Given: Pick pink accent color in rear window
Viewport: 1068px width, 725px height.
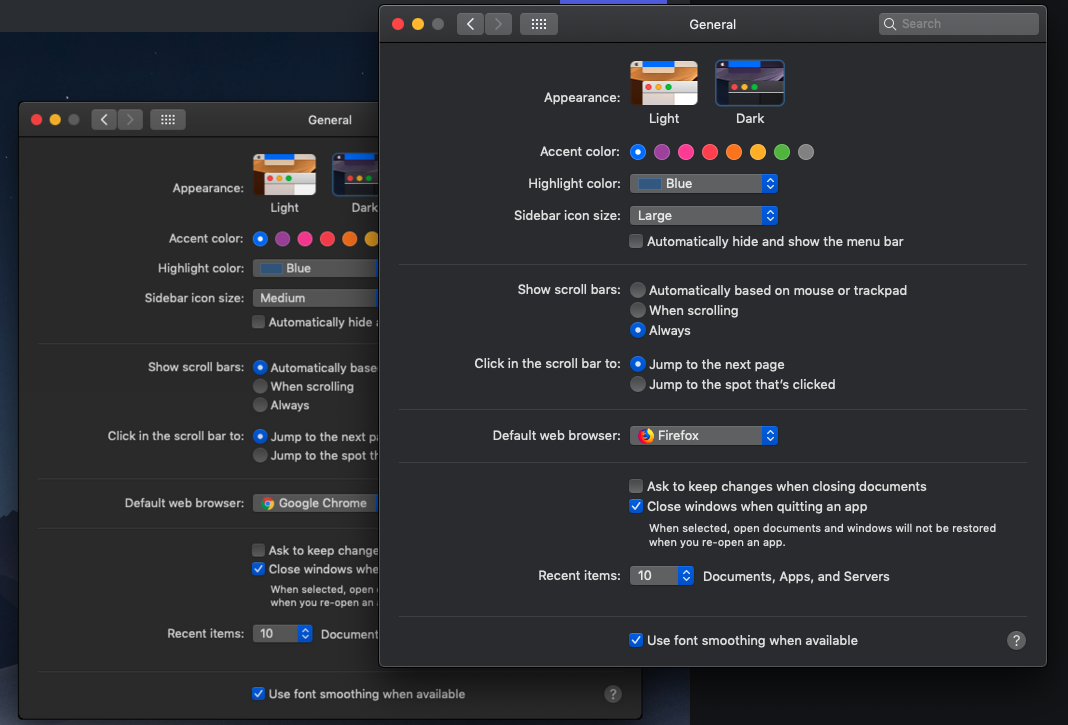Looking at the screenshot, I should [x=304, y=238].
